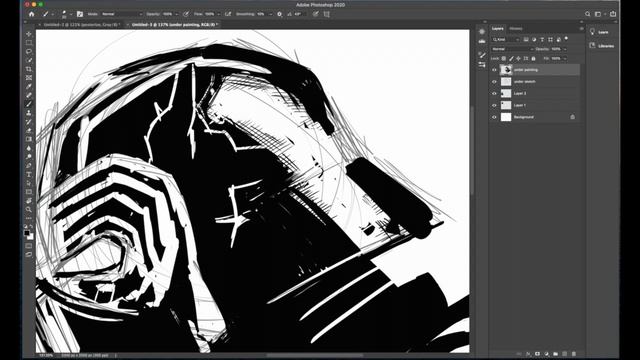The height and width of the screenshot is (360, 640).
Task: Select the Move tool
Action: point(29,34)
